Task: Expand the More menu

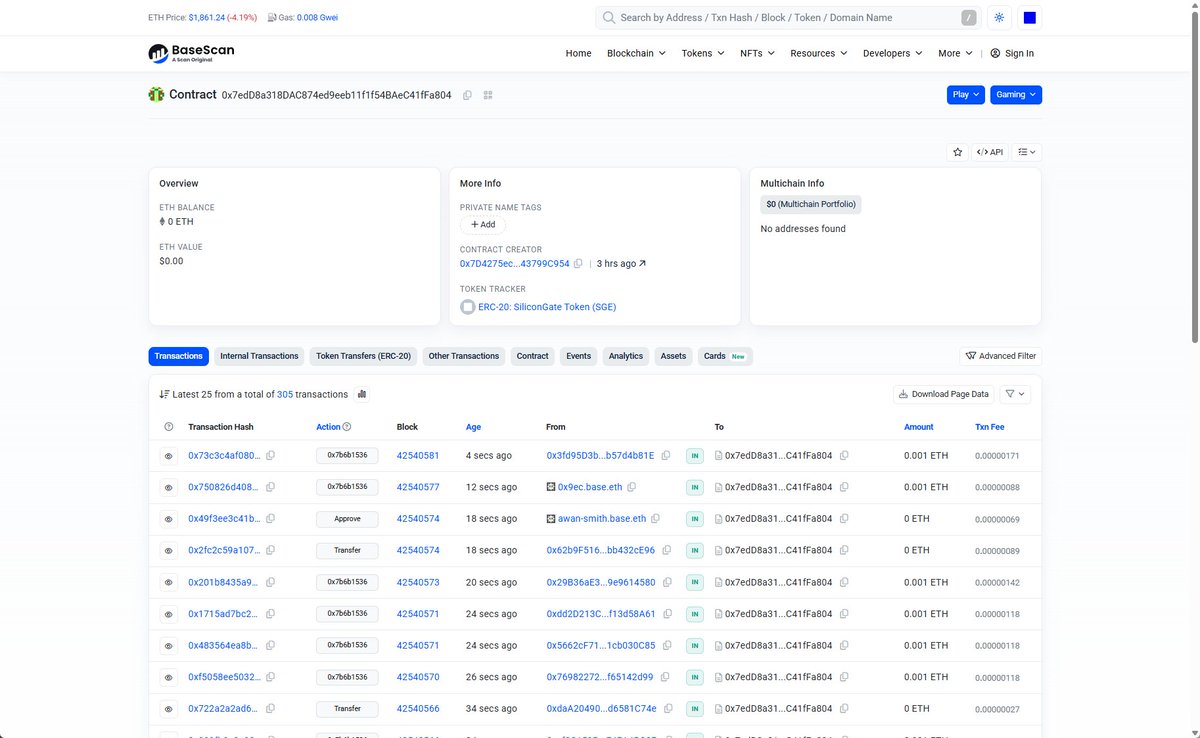Action: (x=955, y=53)
